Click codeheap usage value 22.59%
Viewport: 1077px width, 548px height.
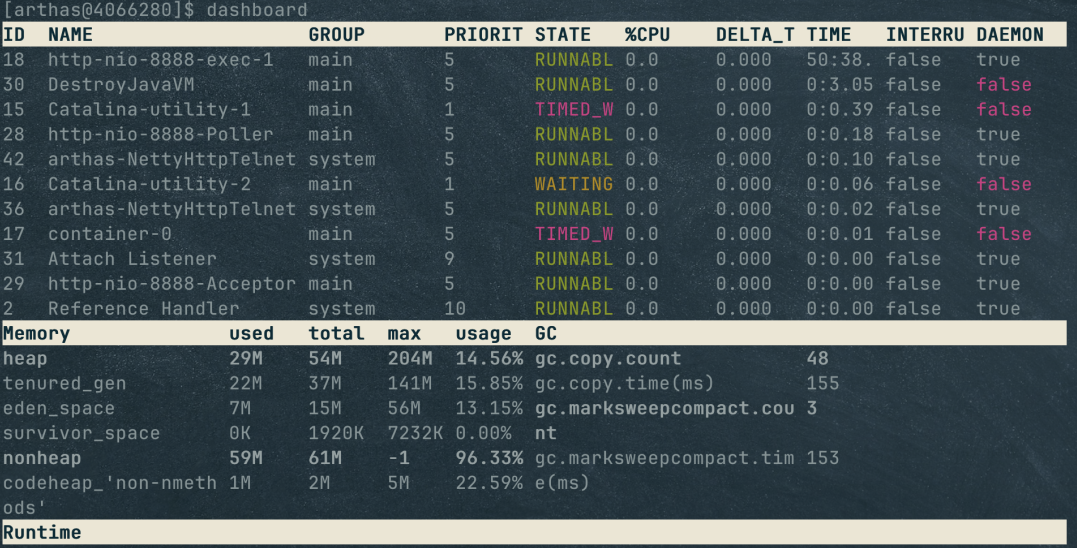[489, 483]
